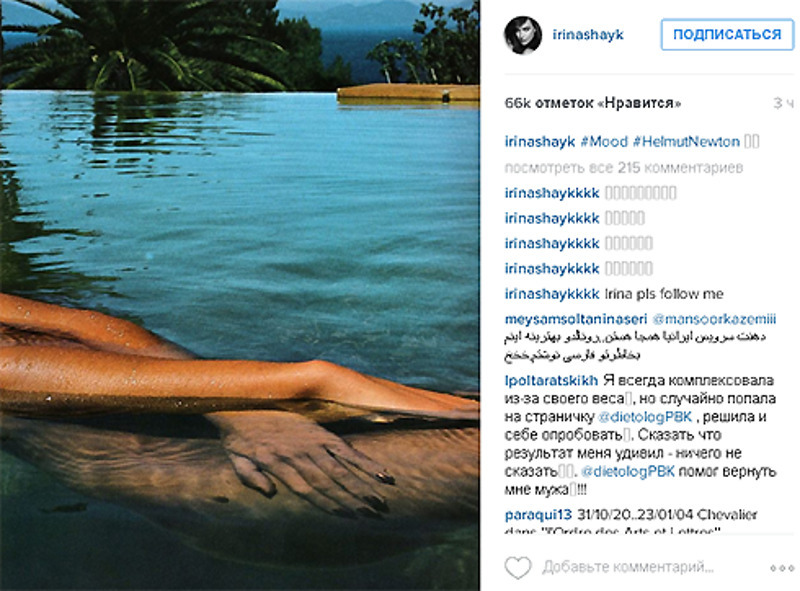This screenshot has height=591, width=800.
Task: Open irinashayk's profile picture avatar
Action: tap(522, 35)
